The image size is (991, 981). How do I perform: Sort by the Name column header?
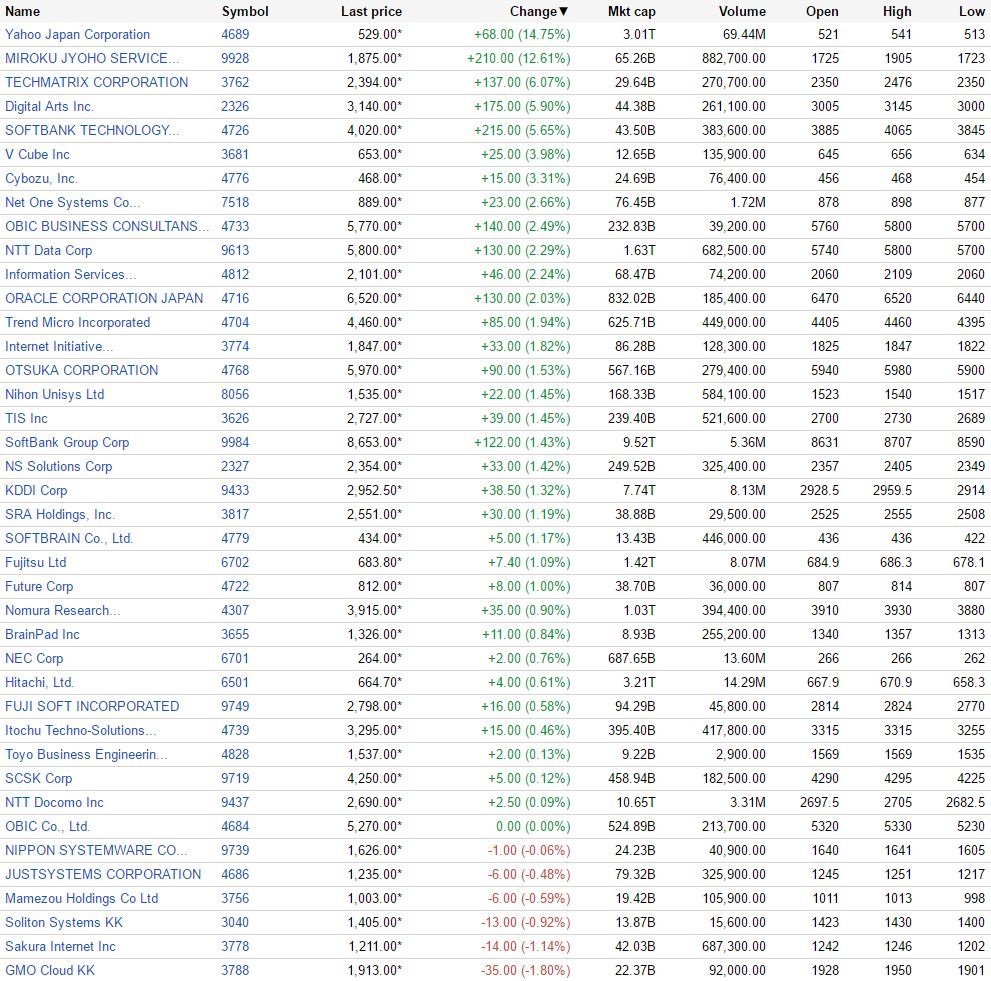[22, 11]
